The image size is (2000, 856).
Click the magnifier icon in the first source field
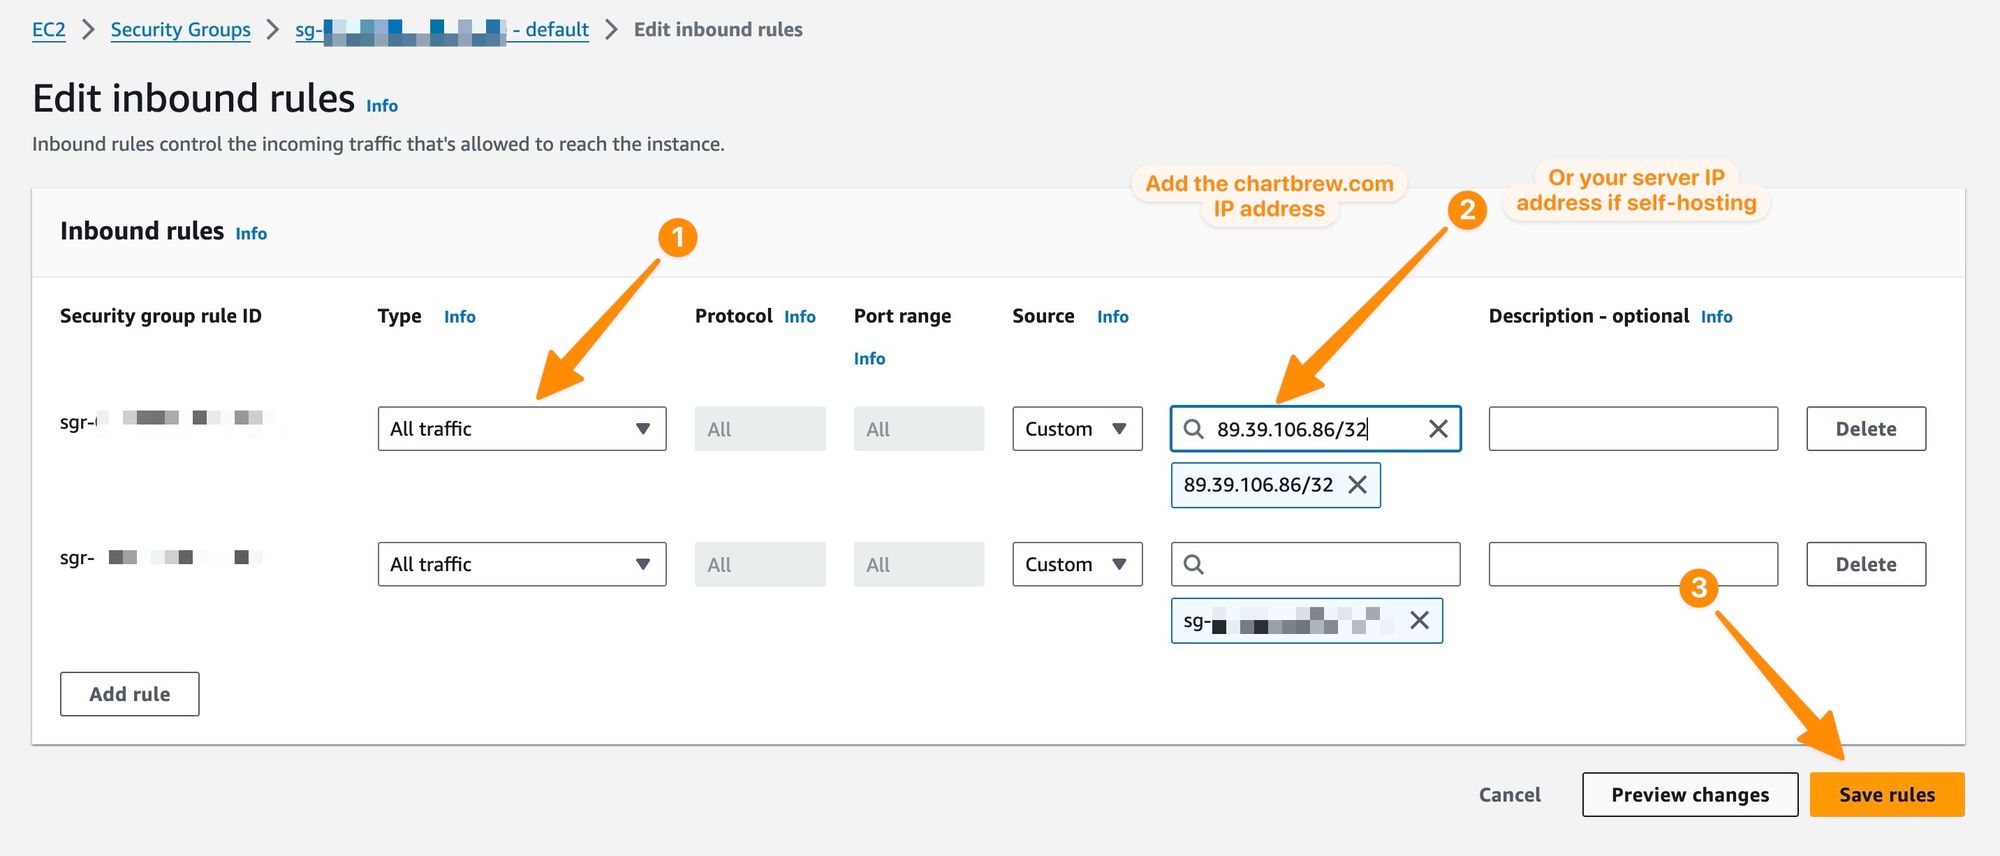pos(1194,429)
